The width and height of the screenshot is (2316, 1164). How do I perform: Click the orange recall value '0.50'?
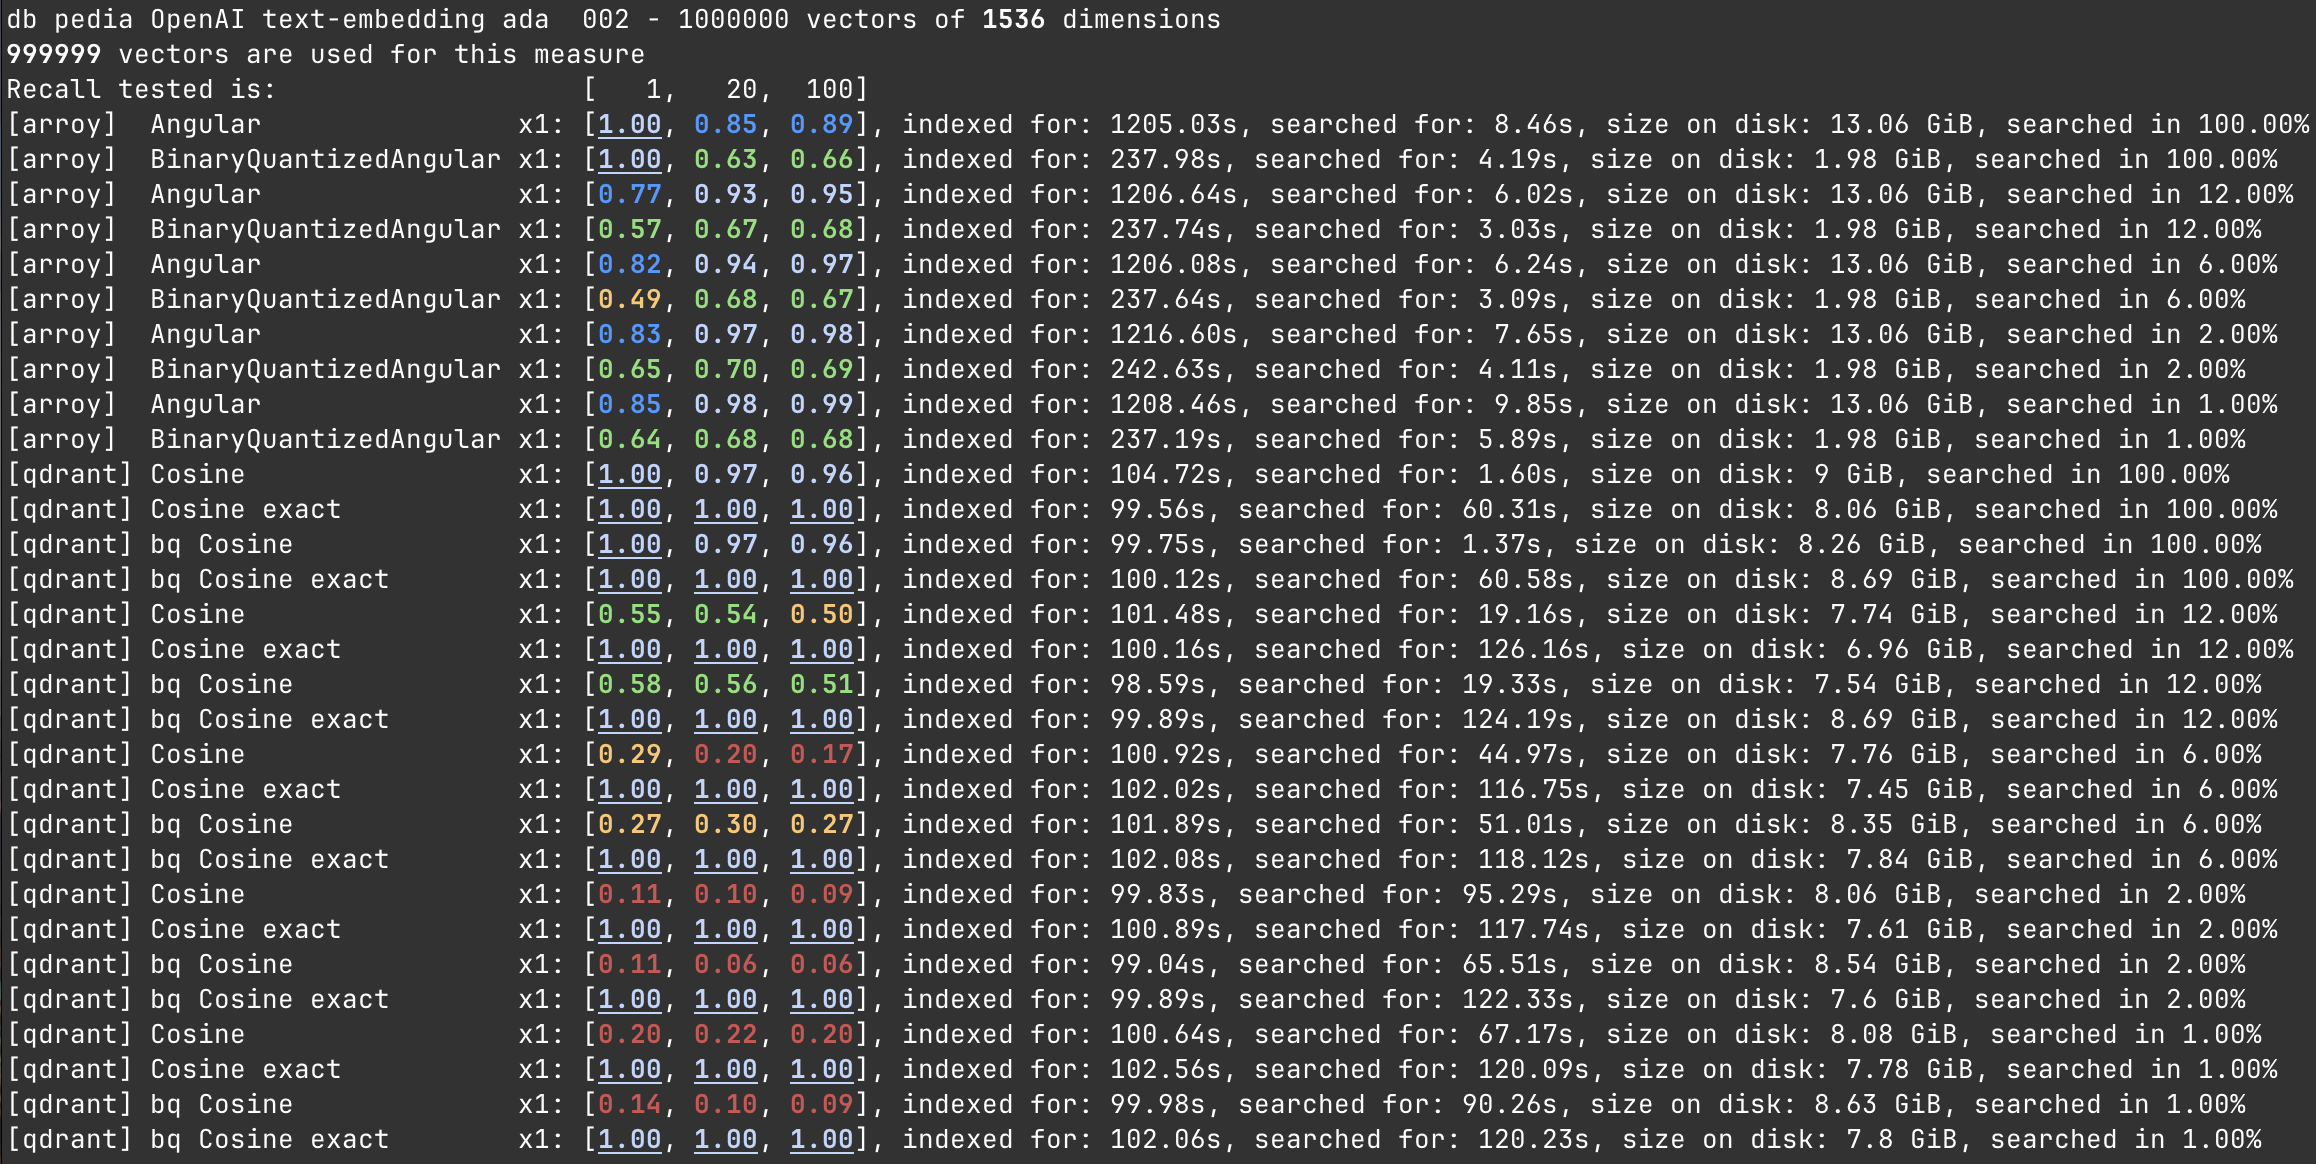pyautogui.click(x=821, y=614)
